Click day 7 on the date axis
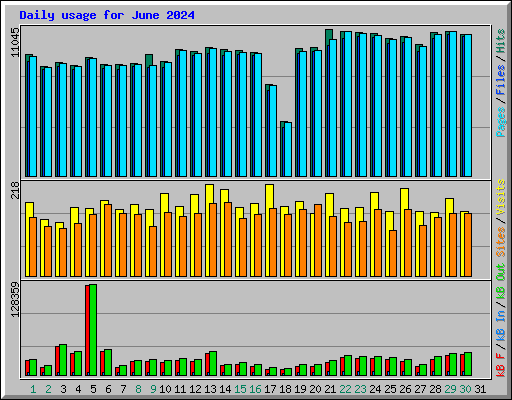 [x=123, y=389]
